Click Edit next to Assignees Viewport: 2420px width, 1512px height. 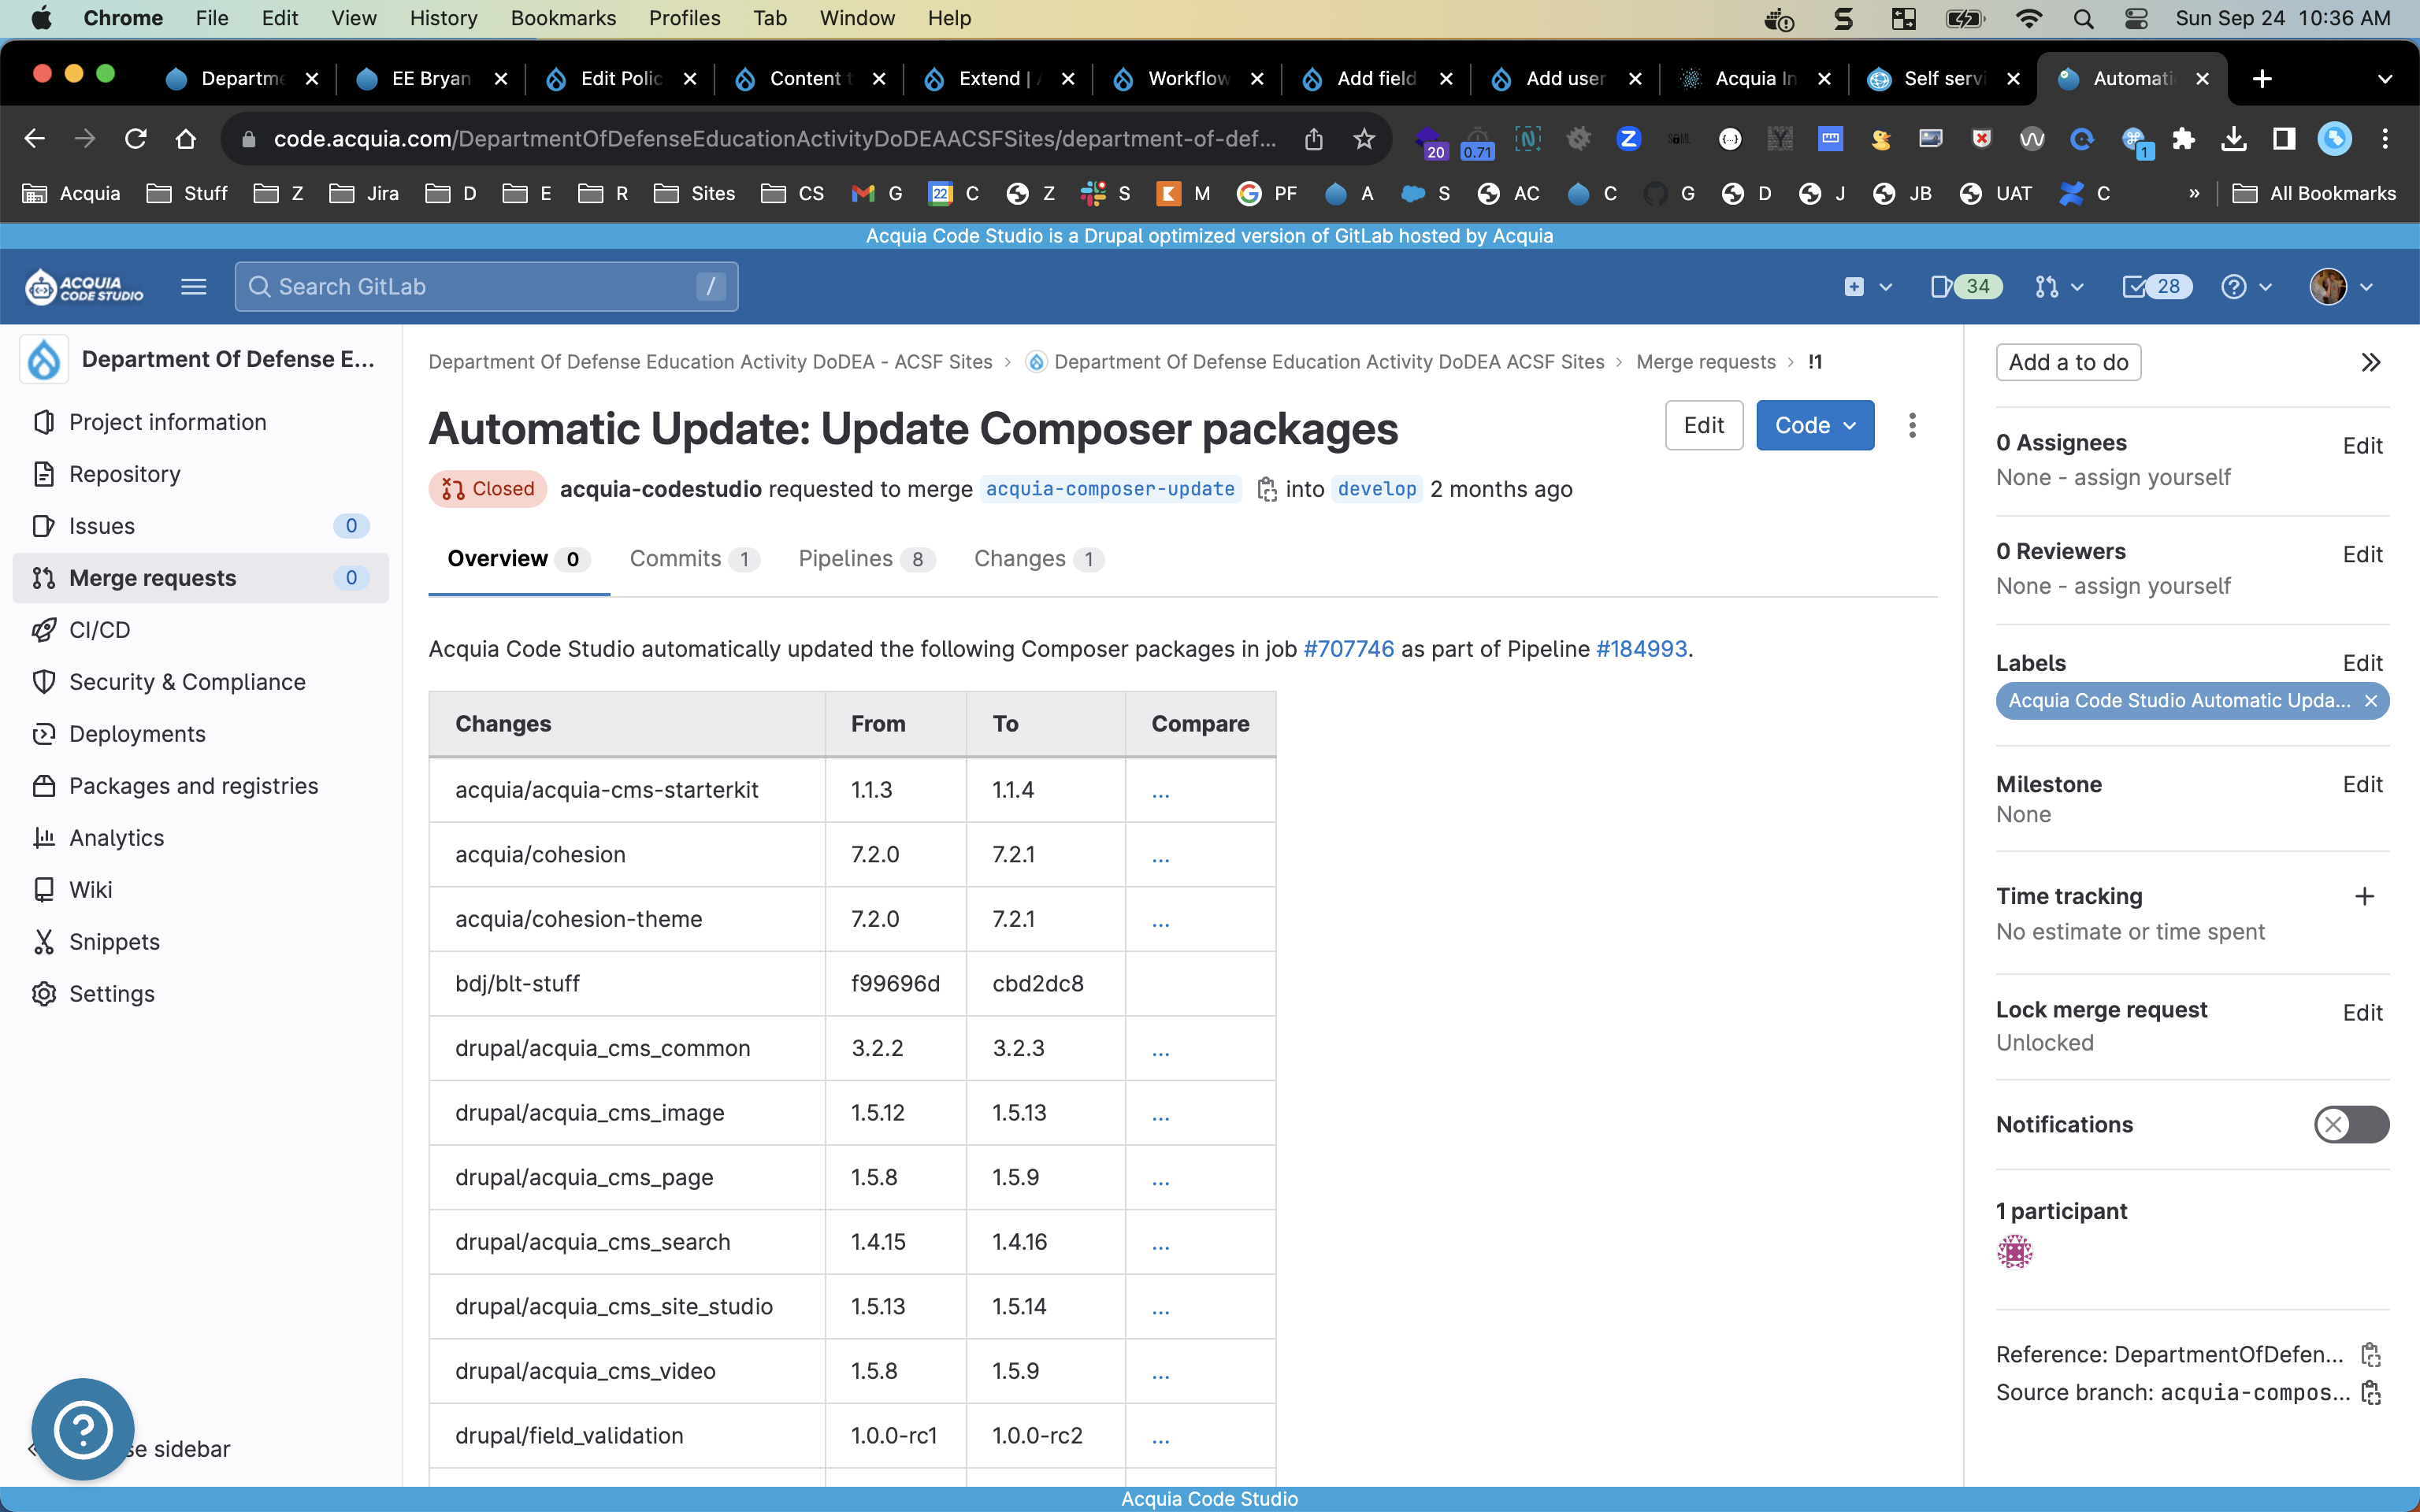click(2362, 446)
